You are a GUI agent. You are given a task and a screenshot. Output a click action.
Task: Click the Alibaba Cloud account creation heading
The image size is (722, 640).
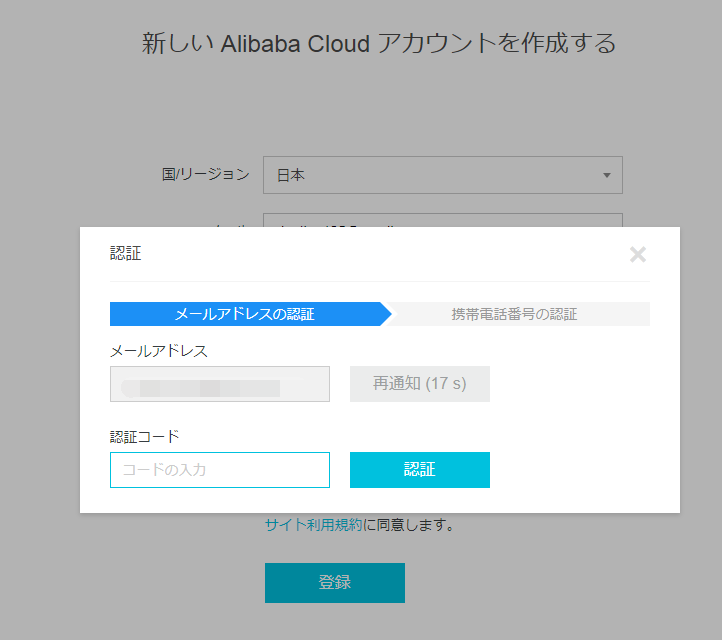(x=378, y=43)
